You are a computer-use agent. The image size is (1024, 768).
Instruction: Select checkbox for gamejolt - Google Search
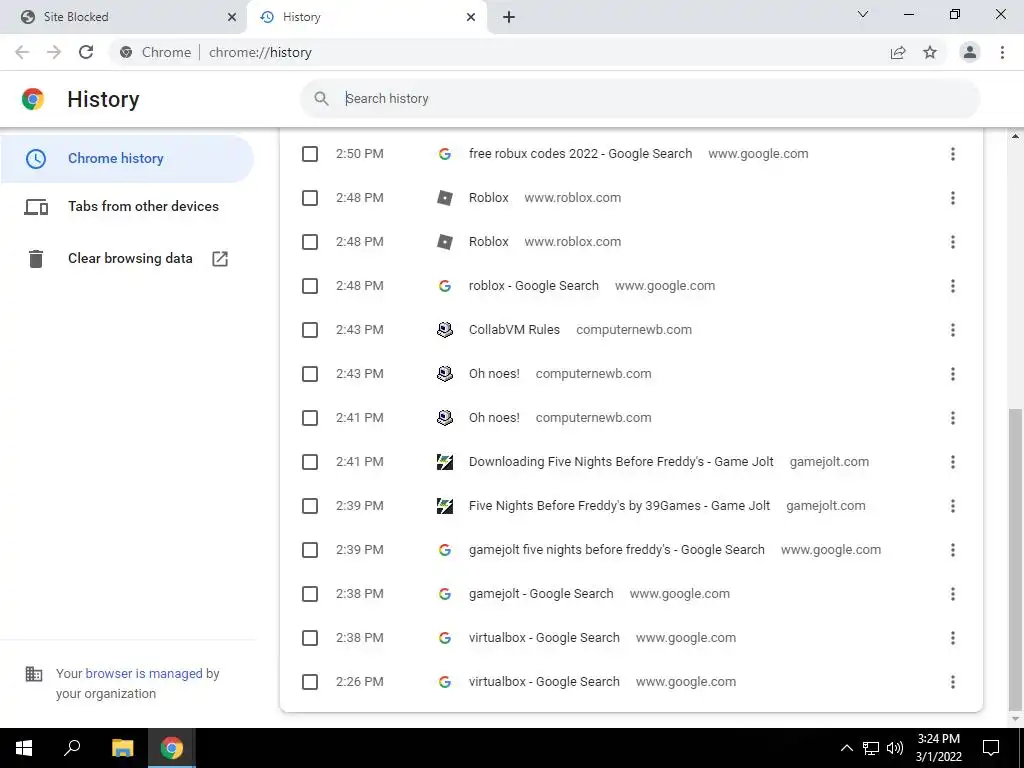coord(310,594)
